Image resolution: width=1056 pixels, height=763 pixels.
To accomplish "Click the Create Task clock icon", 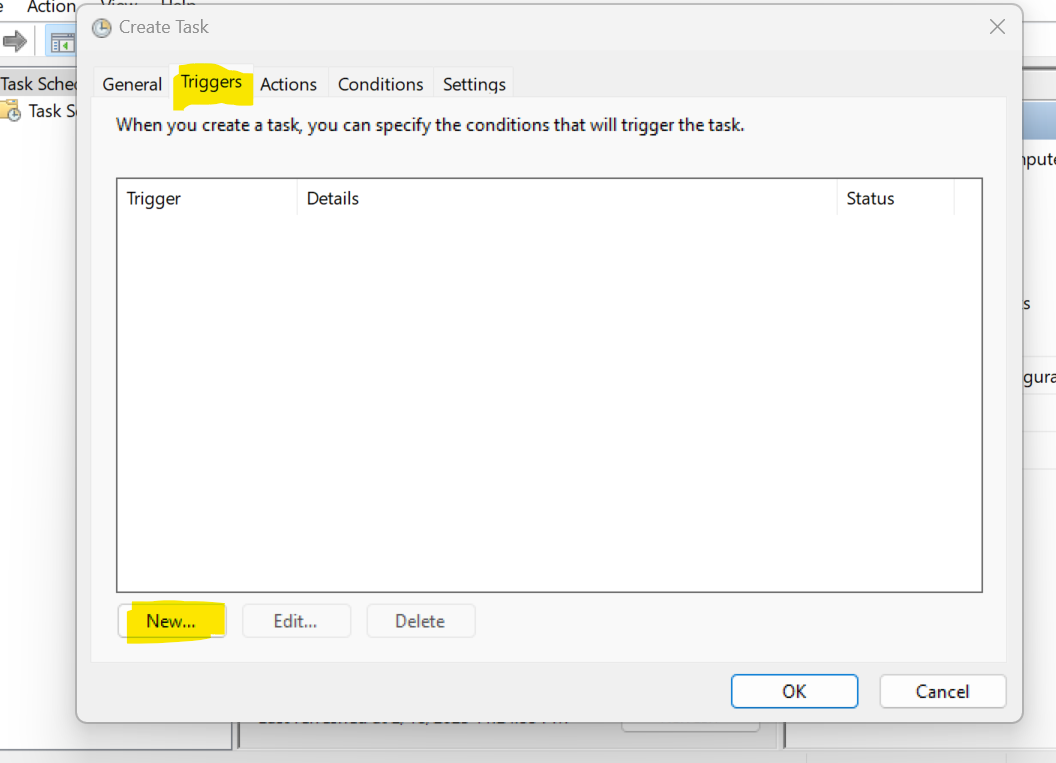I will 102,28.
